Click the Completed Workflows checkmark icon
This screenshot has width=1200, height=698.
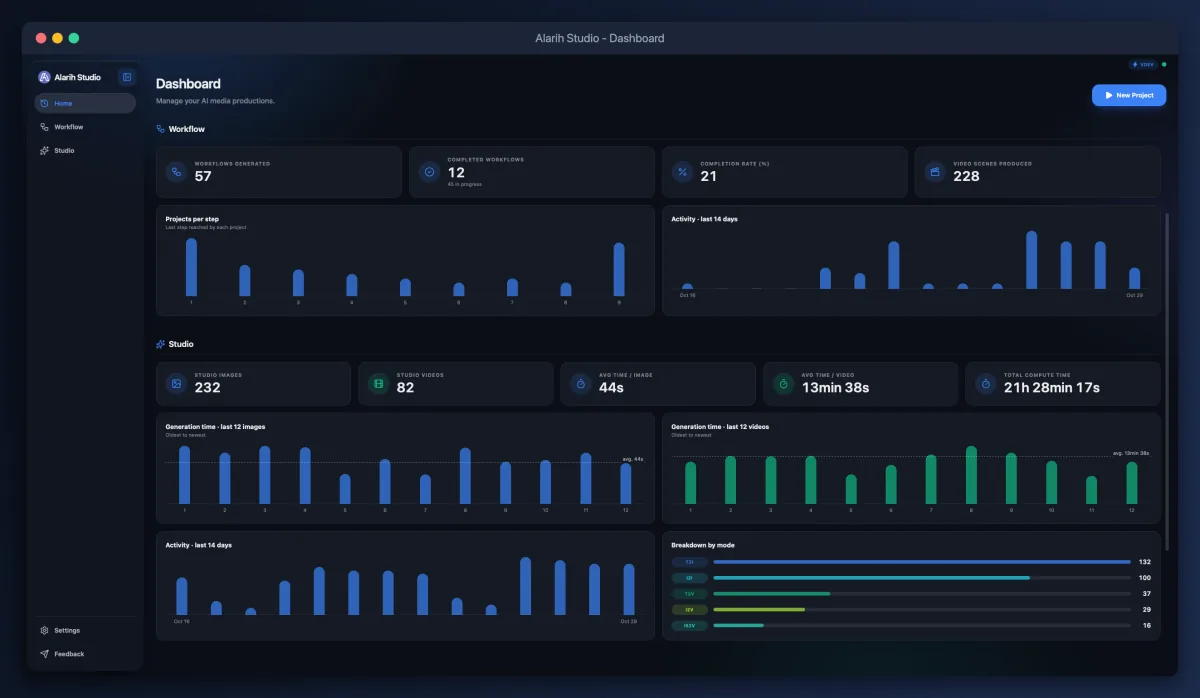429,171
